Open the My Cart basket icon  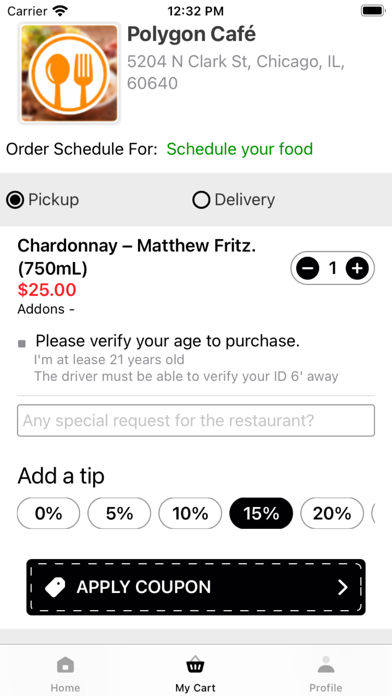tap(195, 664)
